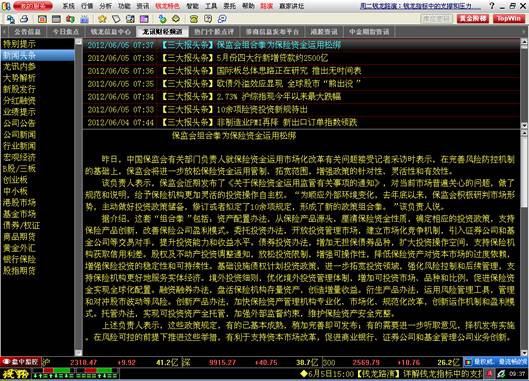Click the yellow star favorites toolbar icon
The width and height of the screenshot is (529, 381).
click(102, 19)
